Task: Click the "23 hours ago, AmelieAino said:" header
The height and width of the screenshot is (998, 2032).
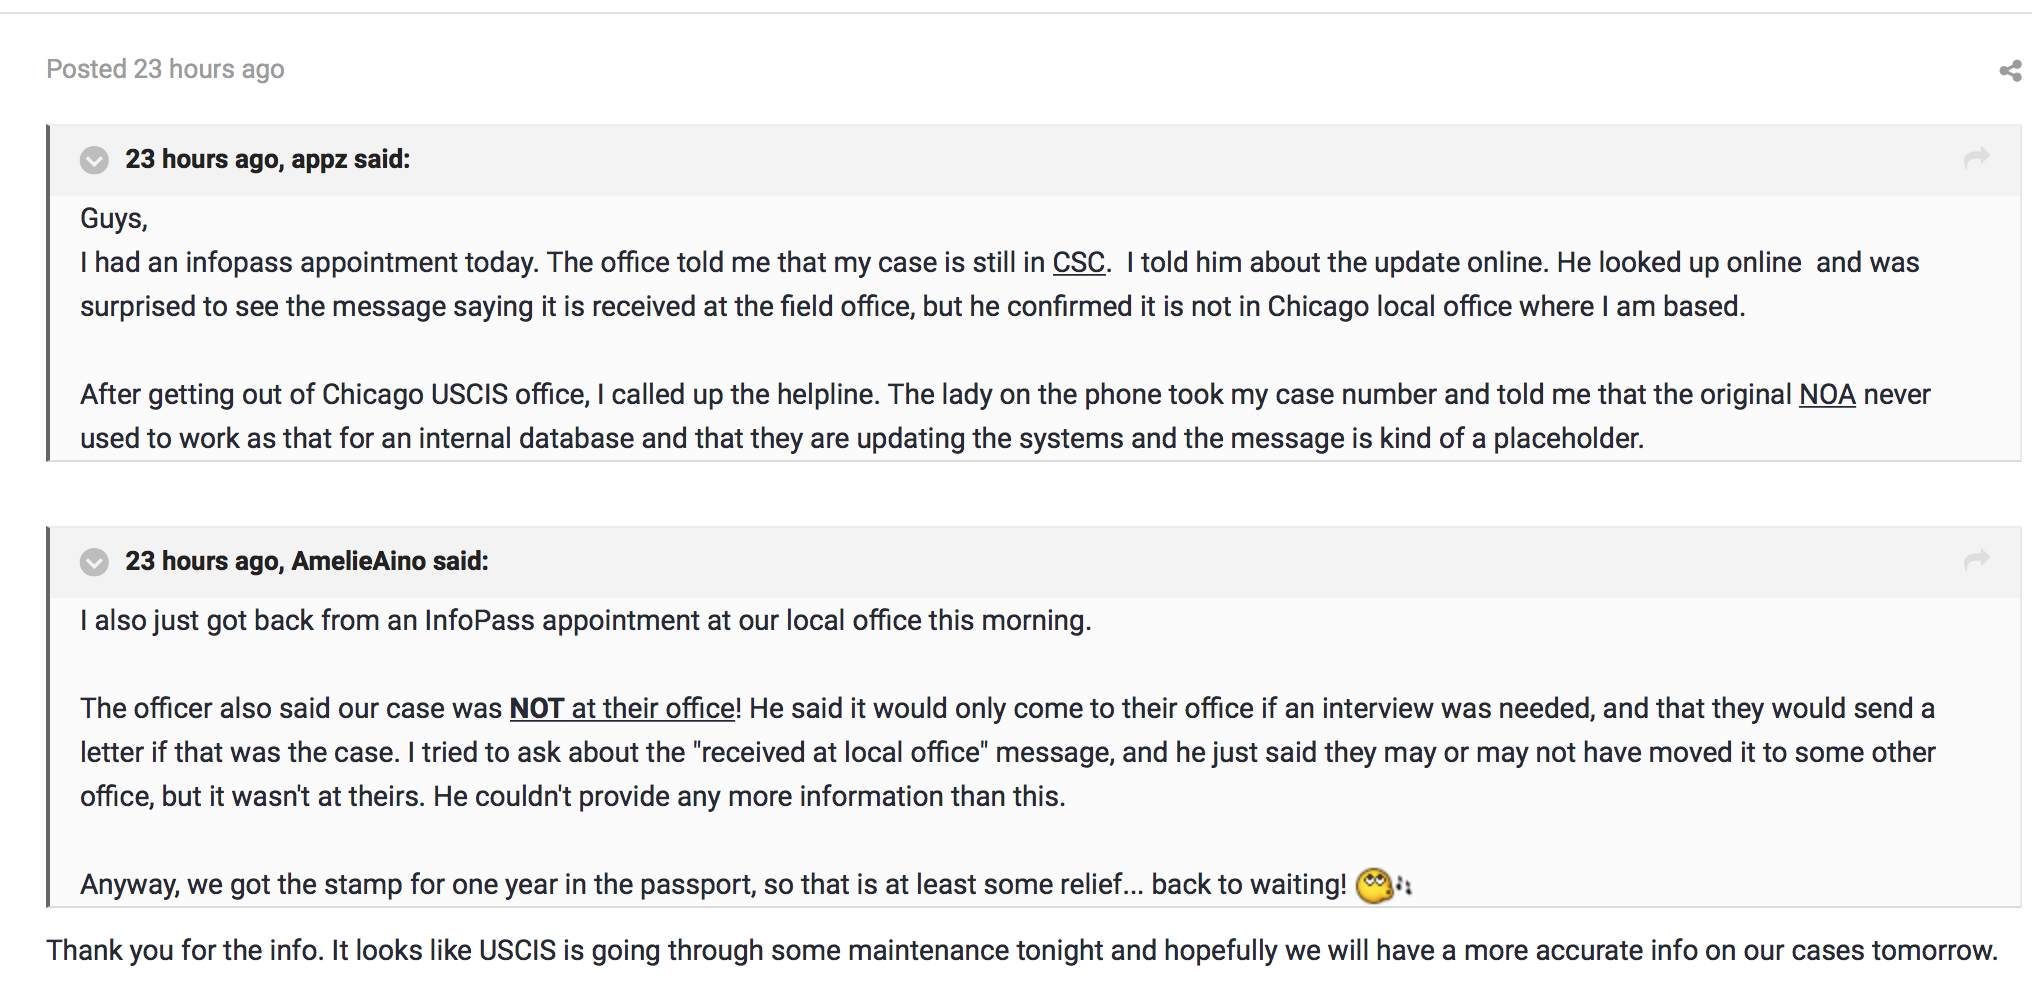Action: tap(306, 561)
